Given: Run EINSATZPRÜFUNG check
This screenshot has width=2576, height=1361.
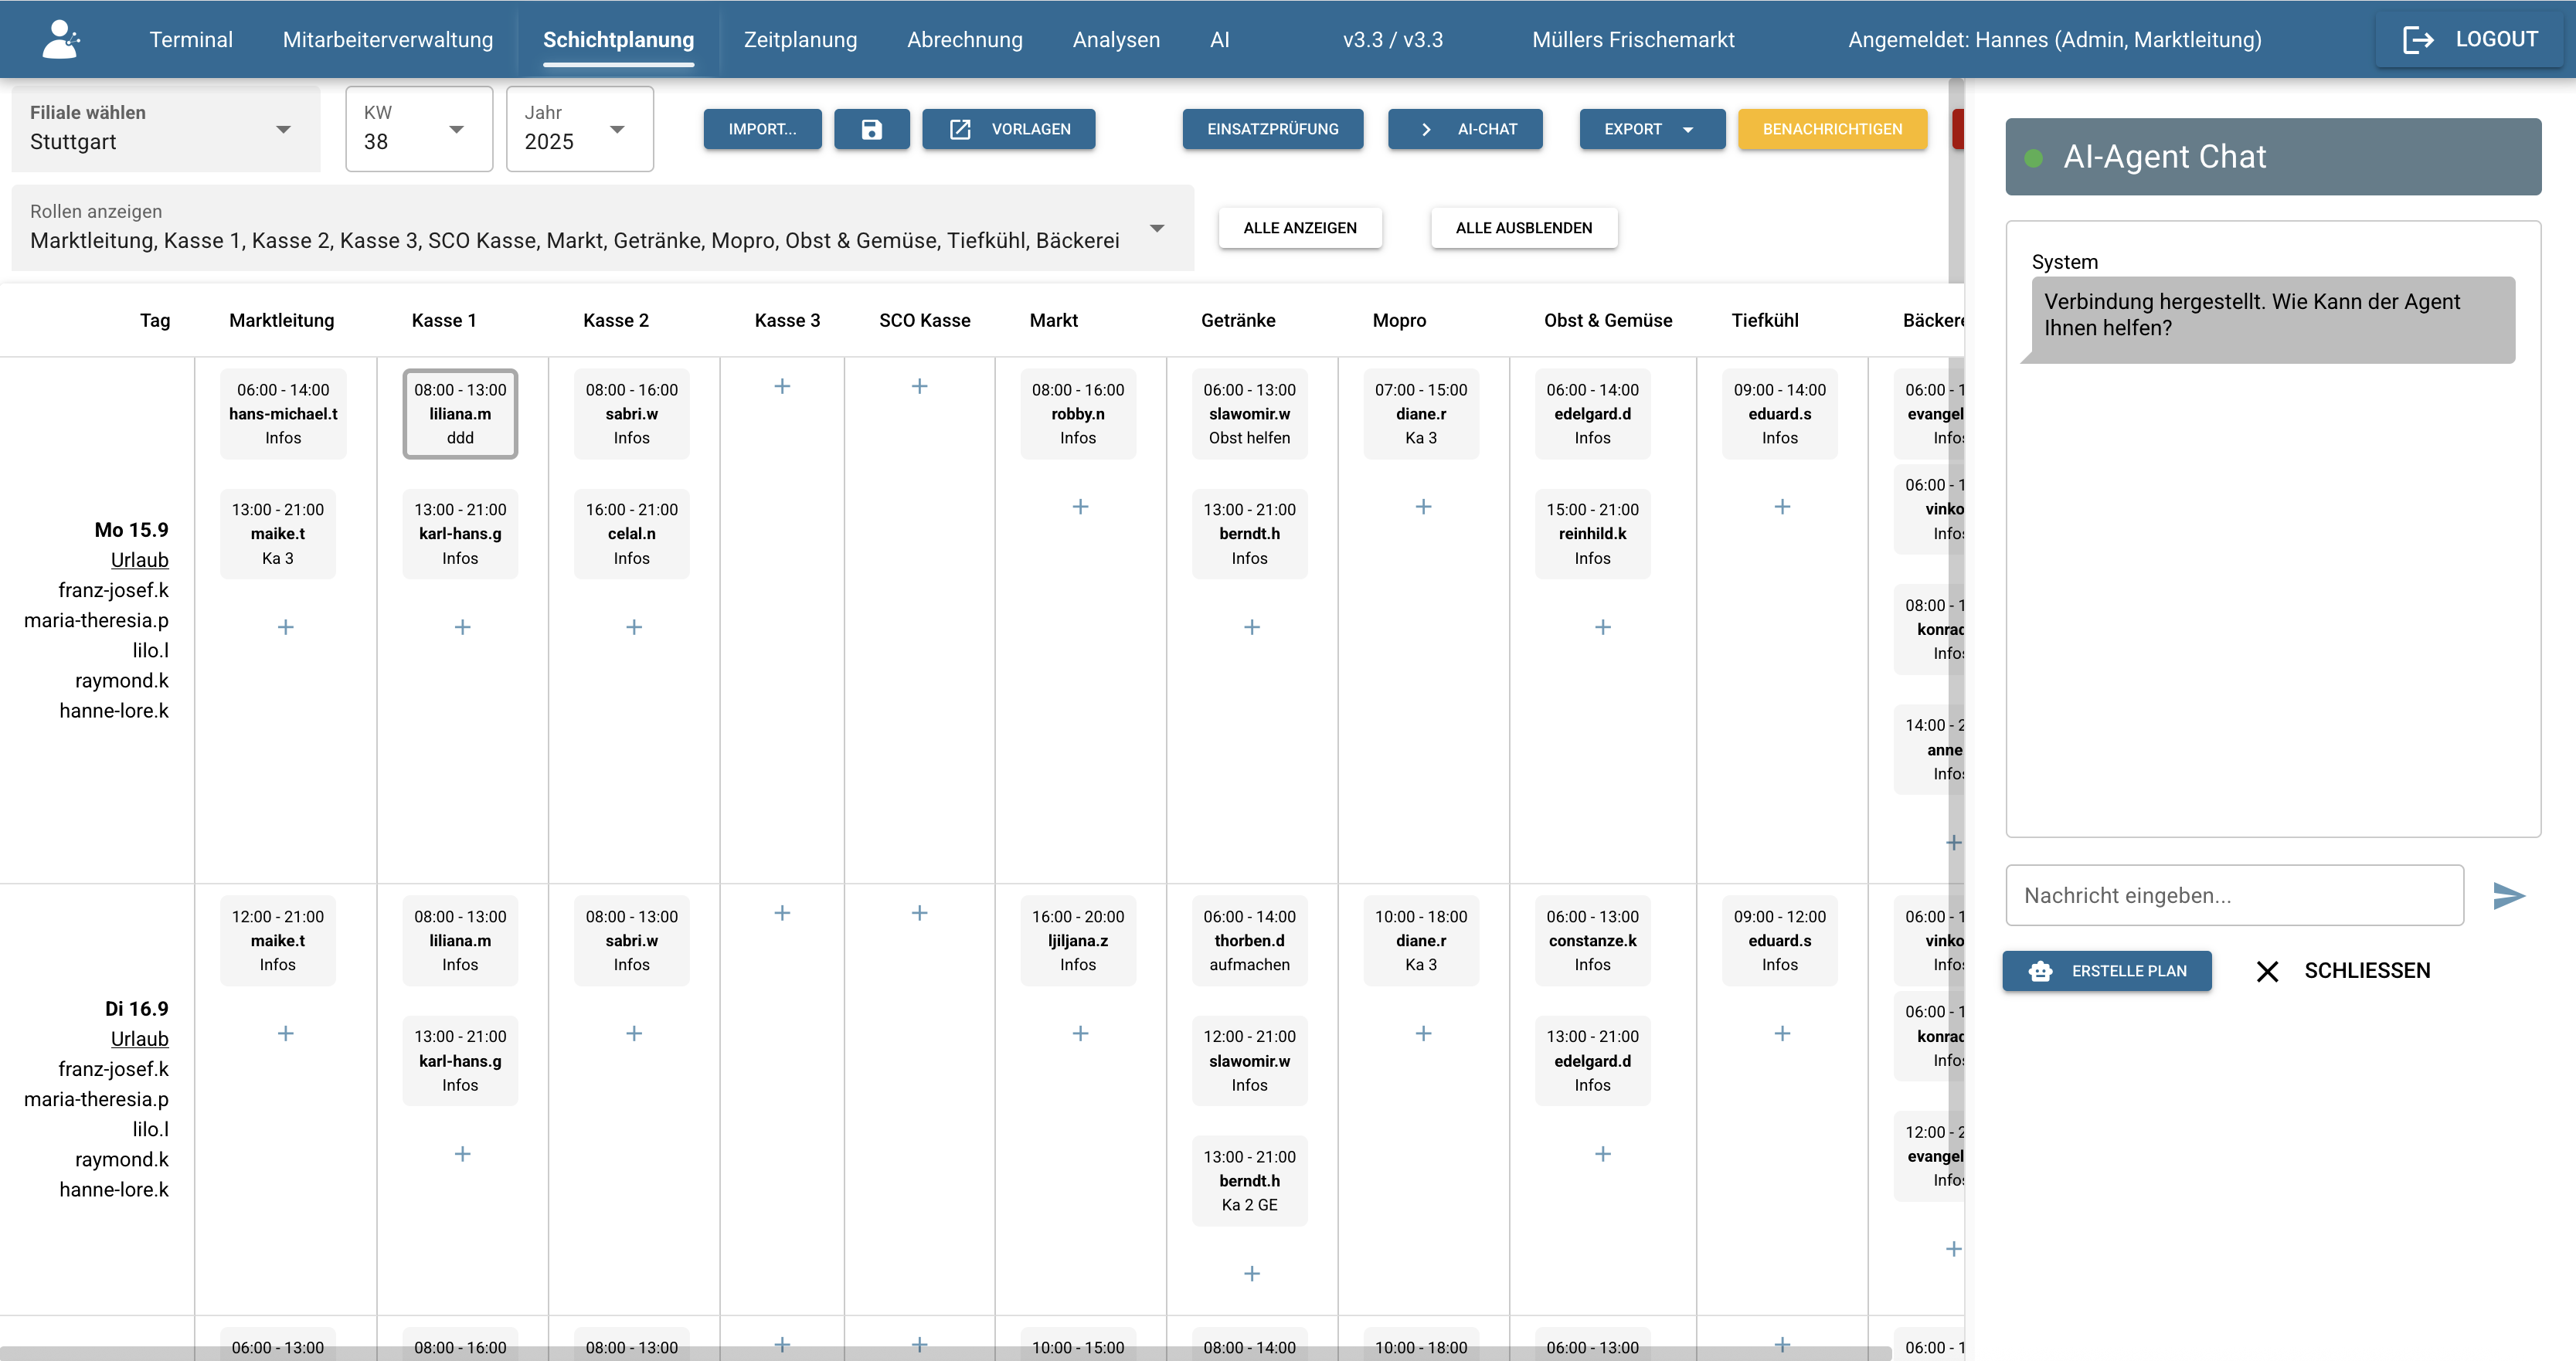Looking at the screenshot, I should tap(1272, 129).
